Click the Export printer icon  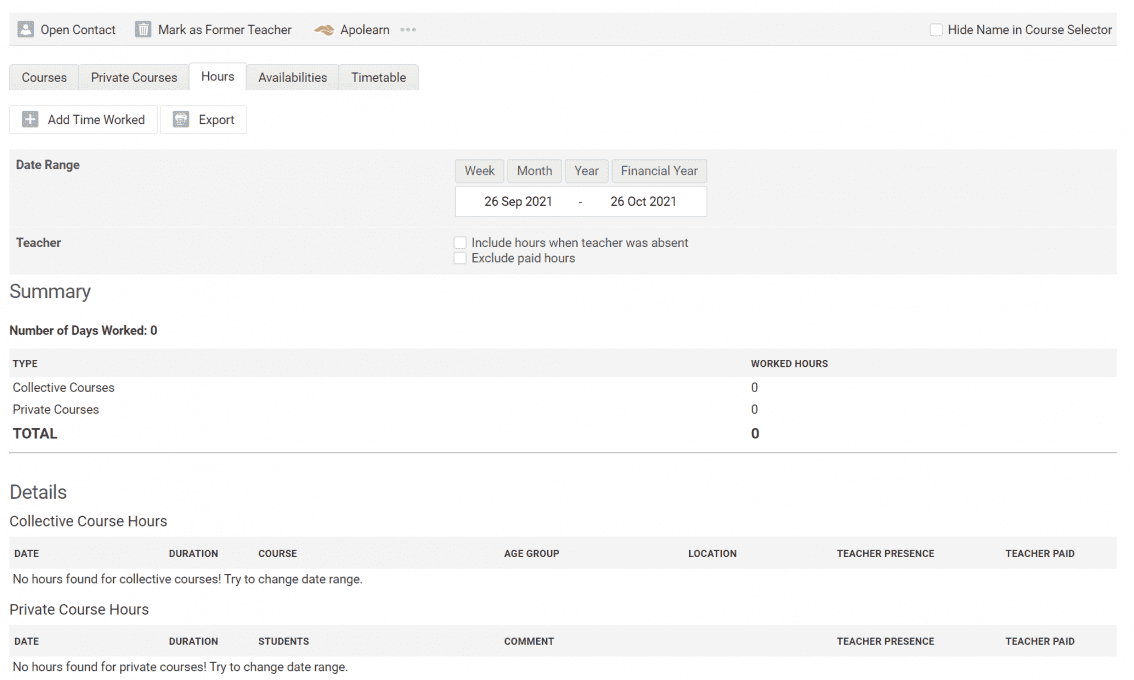click(181, 120)
